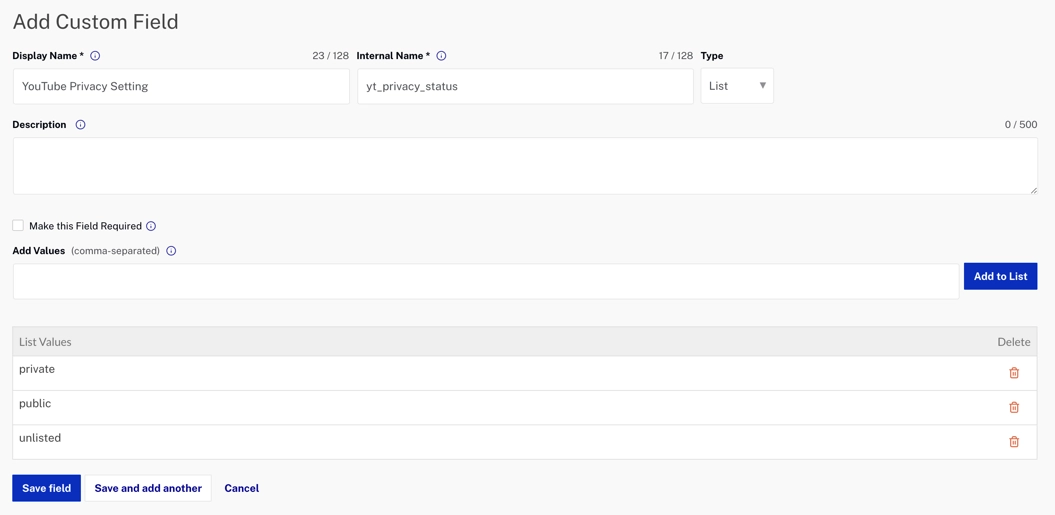This screenshot has height=515, width=1055.
Task: Click the Internal Name info icon
Action: (x=441, y=56)
